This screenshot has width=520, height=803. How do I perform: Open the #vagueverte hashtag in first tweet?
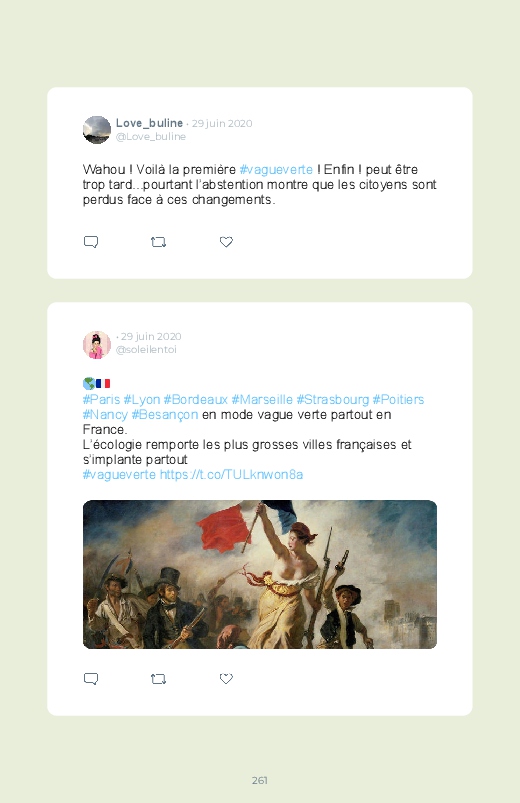pos(276,170)
